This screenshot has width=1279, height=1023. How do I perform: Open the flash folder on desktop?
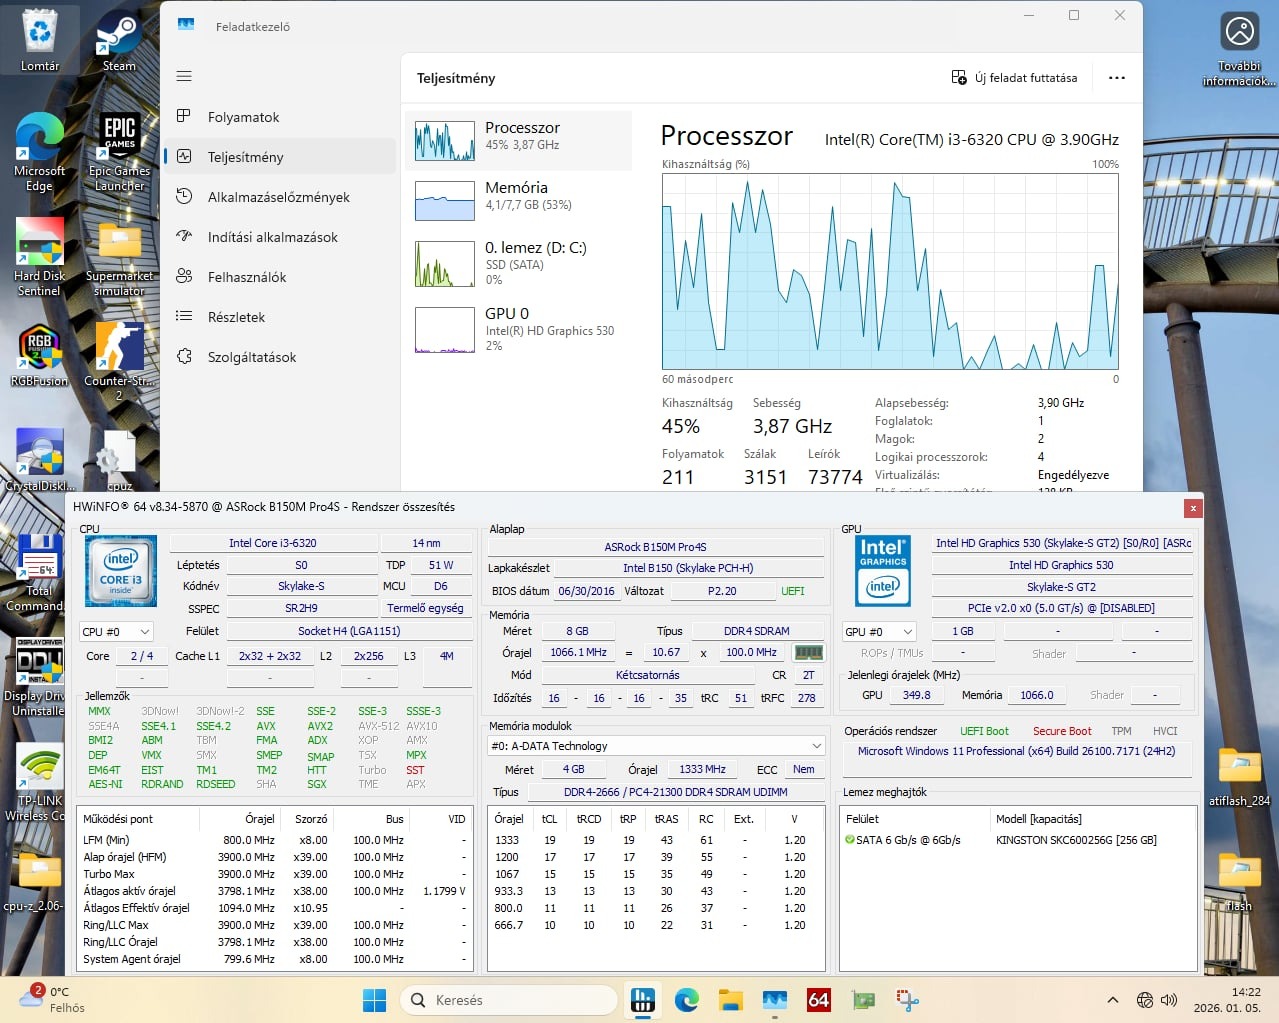[x=1239, y=880]
